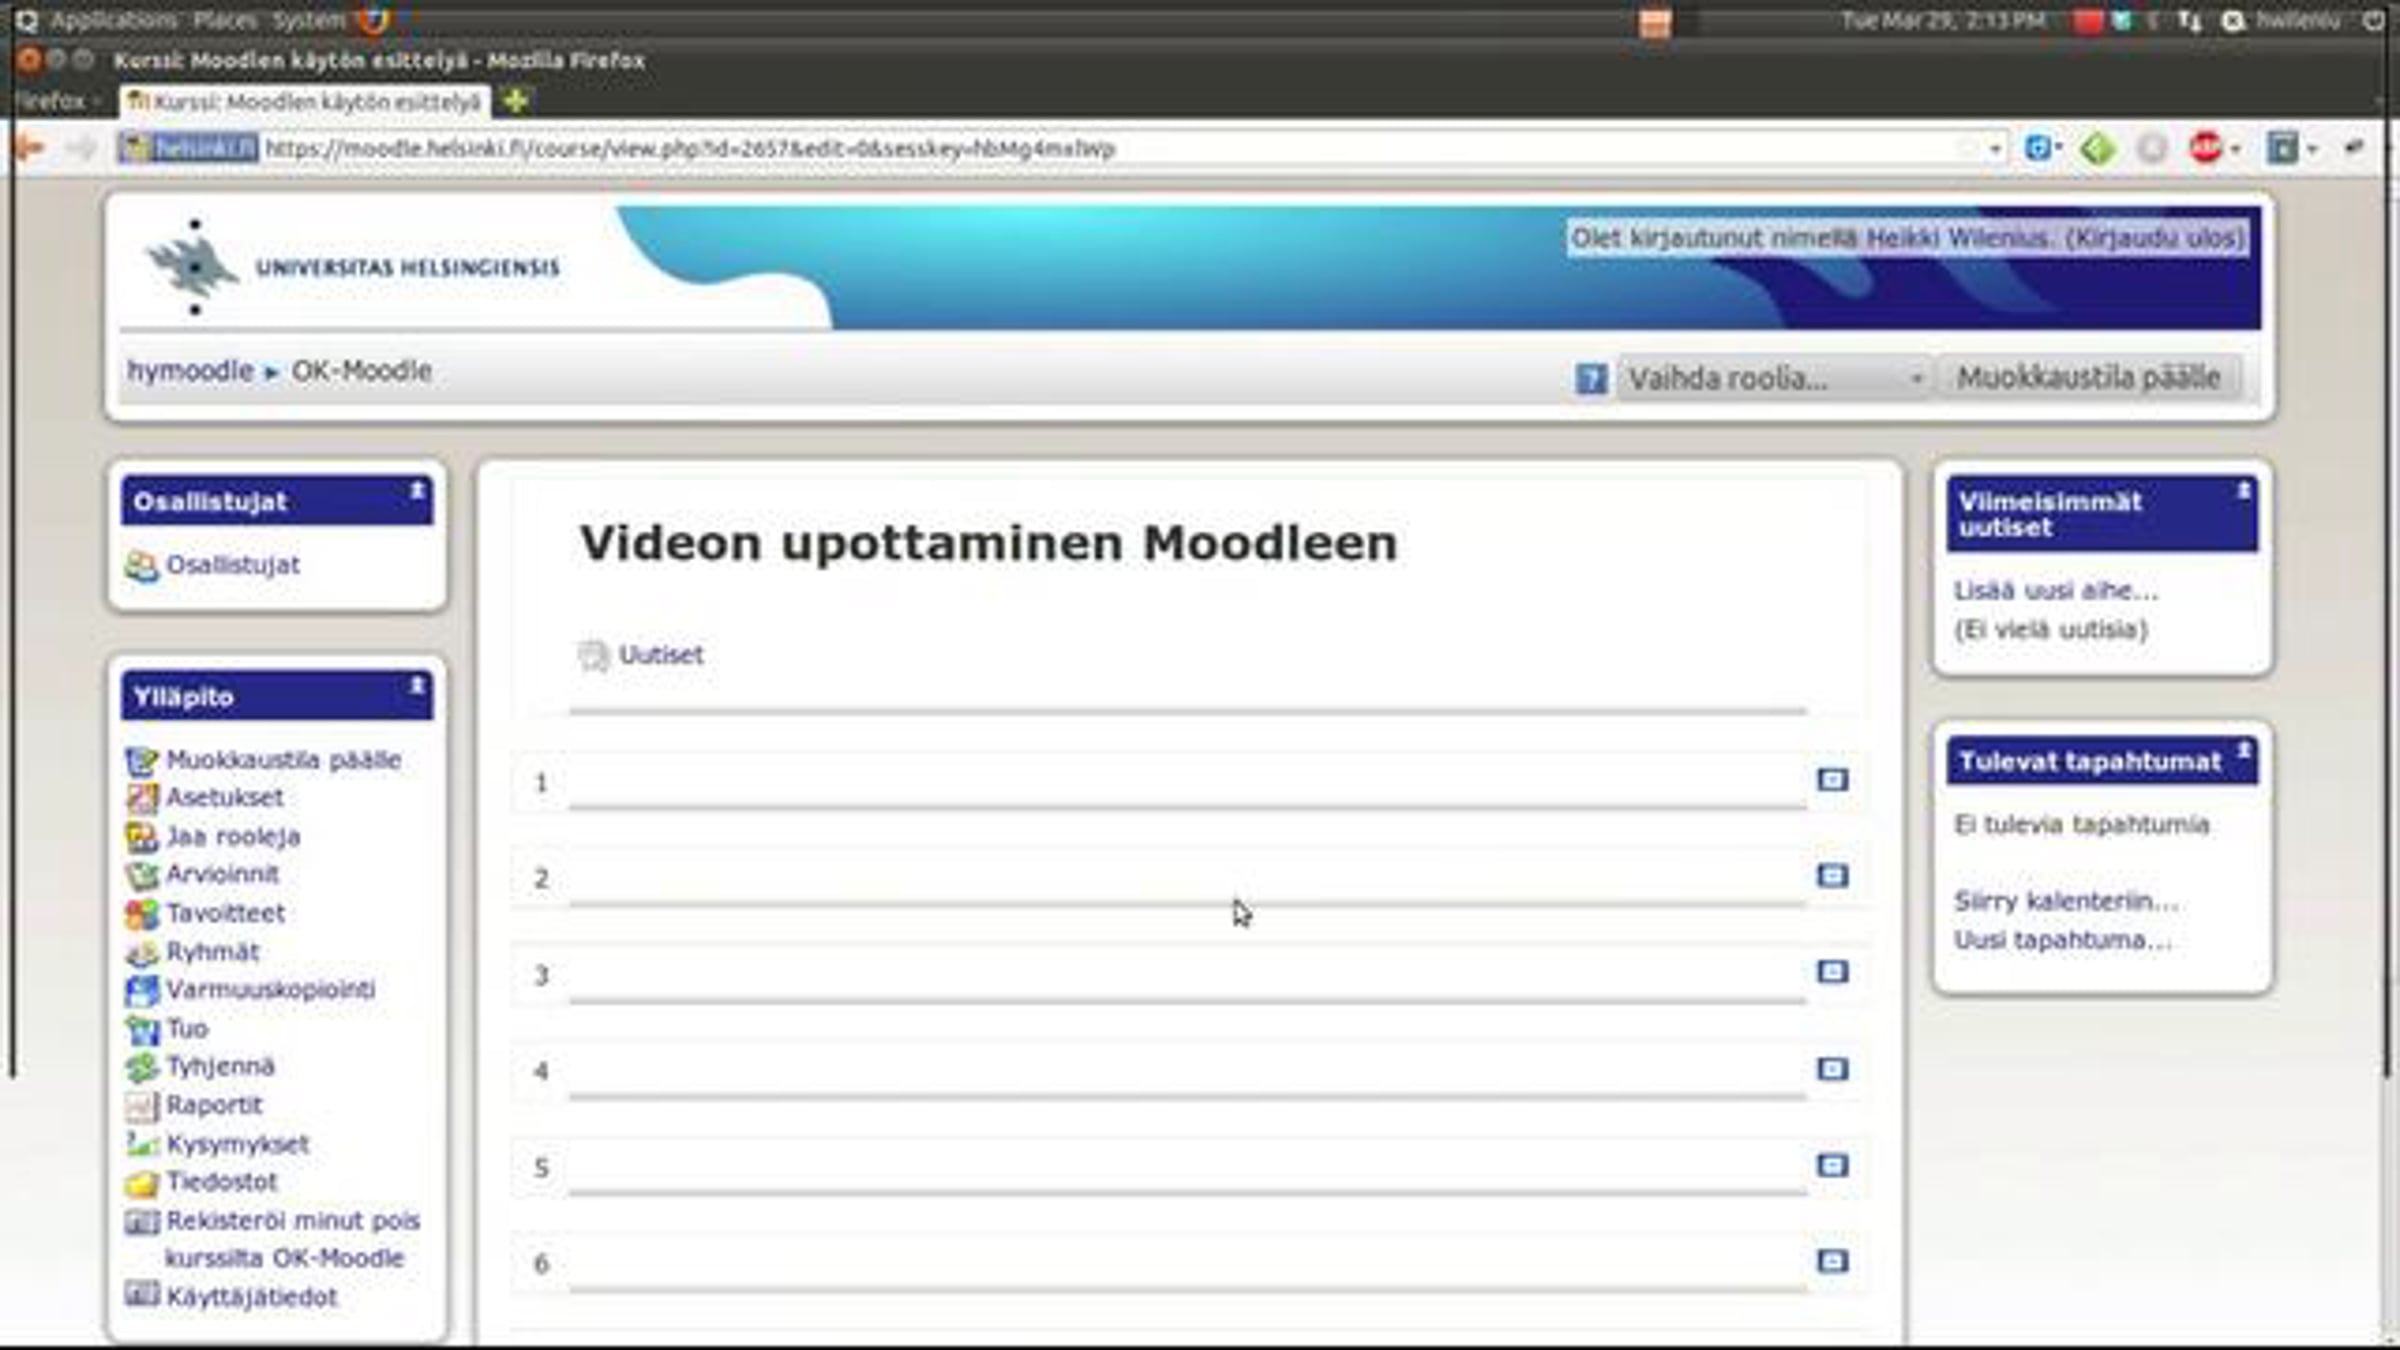Open the Uutiset news forum link
This screenshot has width=2400, height=1350.
coord(661,655)
